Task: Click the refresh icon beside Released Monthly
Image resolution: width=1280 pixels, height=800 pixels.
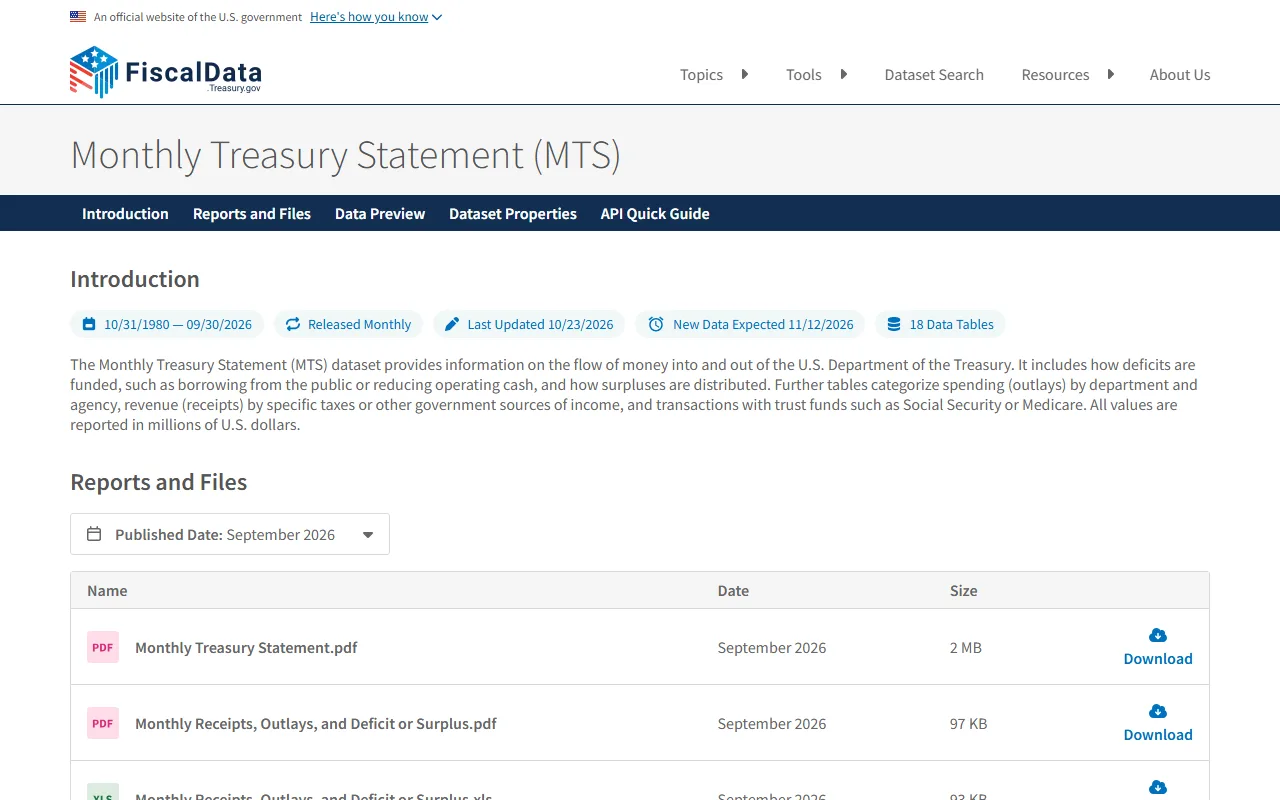Action: tap(293, 324)
